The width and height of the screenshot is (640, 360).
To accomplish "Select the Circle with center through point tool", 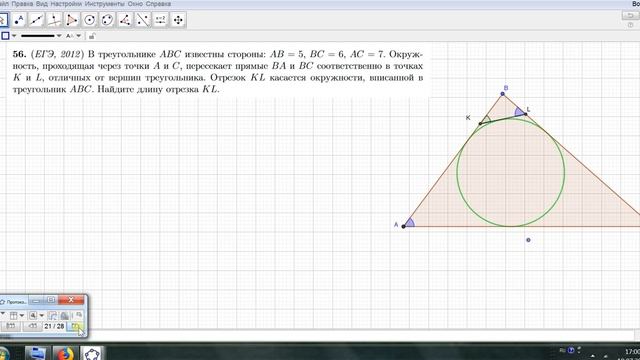I will point(89,20).
